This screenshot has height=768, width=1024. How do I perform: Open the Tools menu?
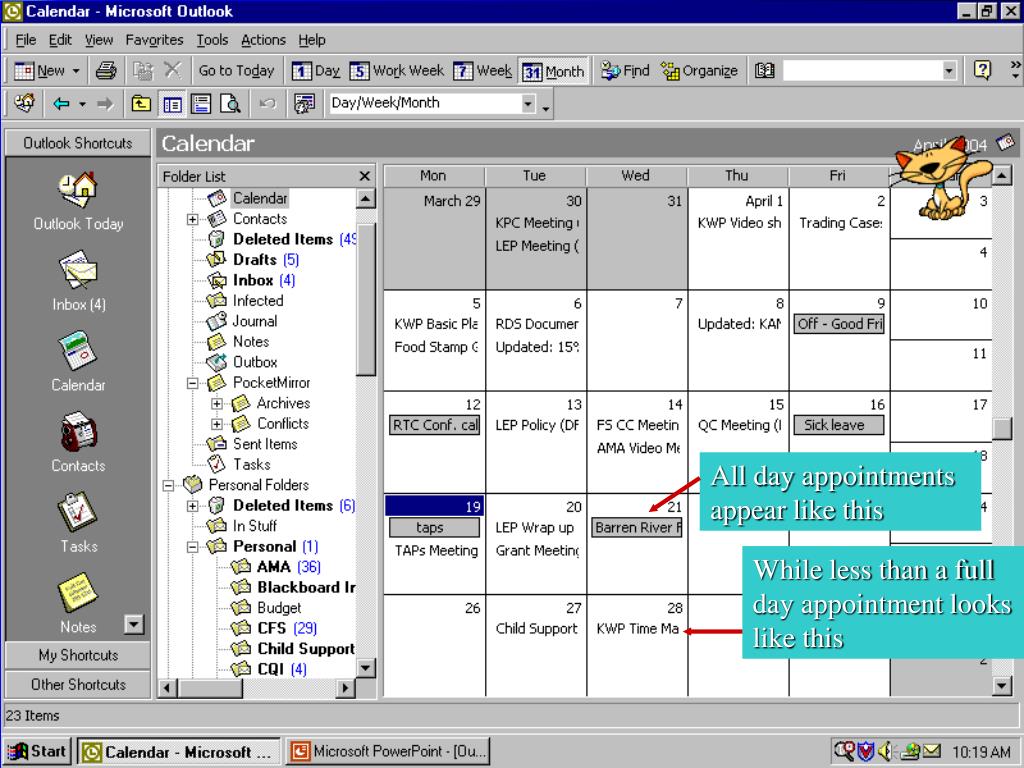pos(212,40)
